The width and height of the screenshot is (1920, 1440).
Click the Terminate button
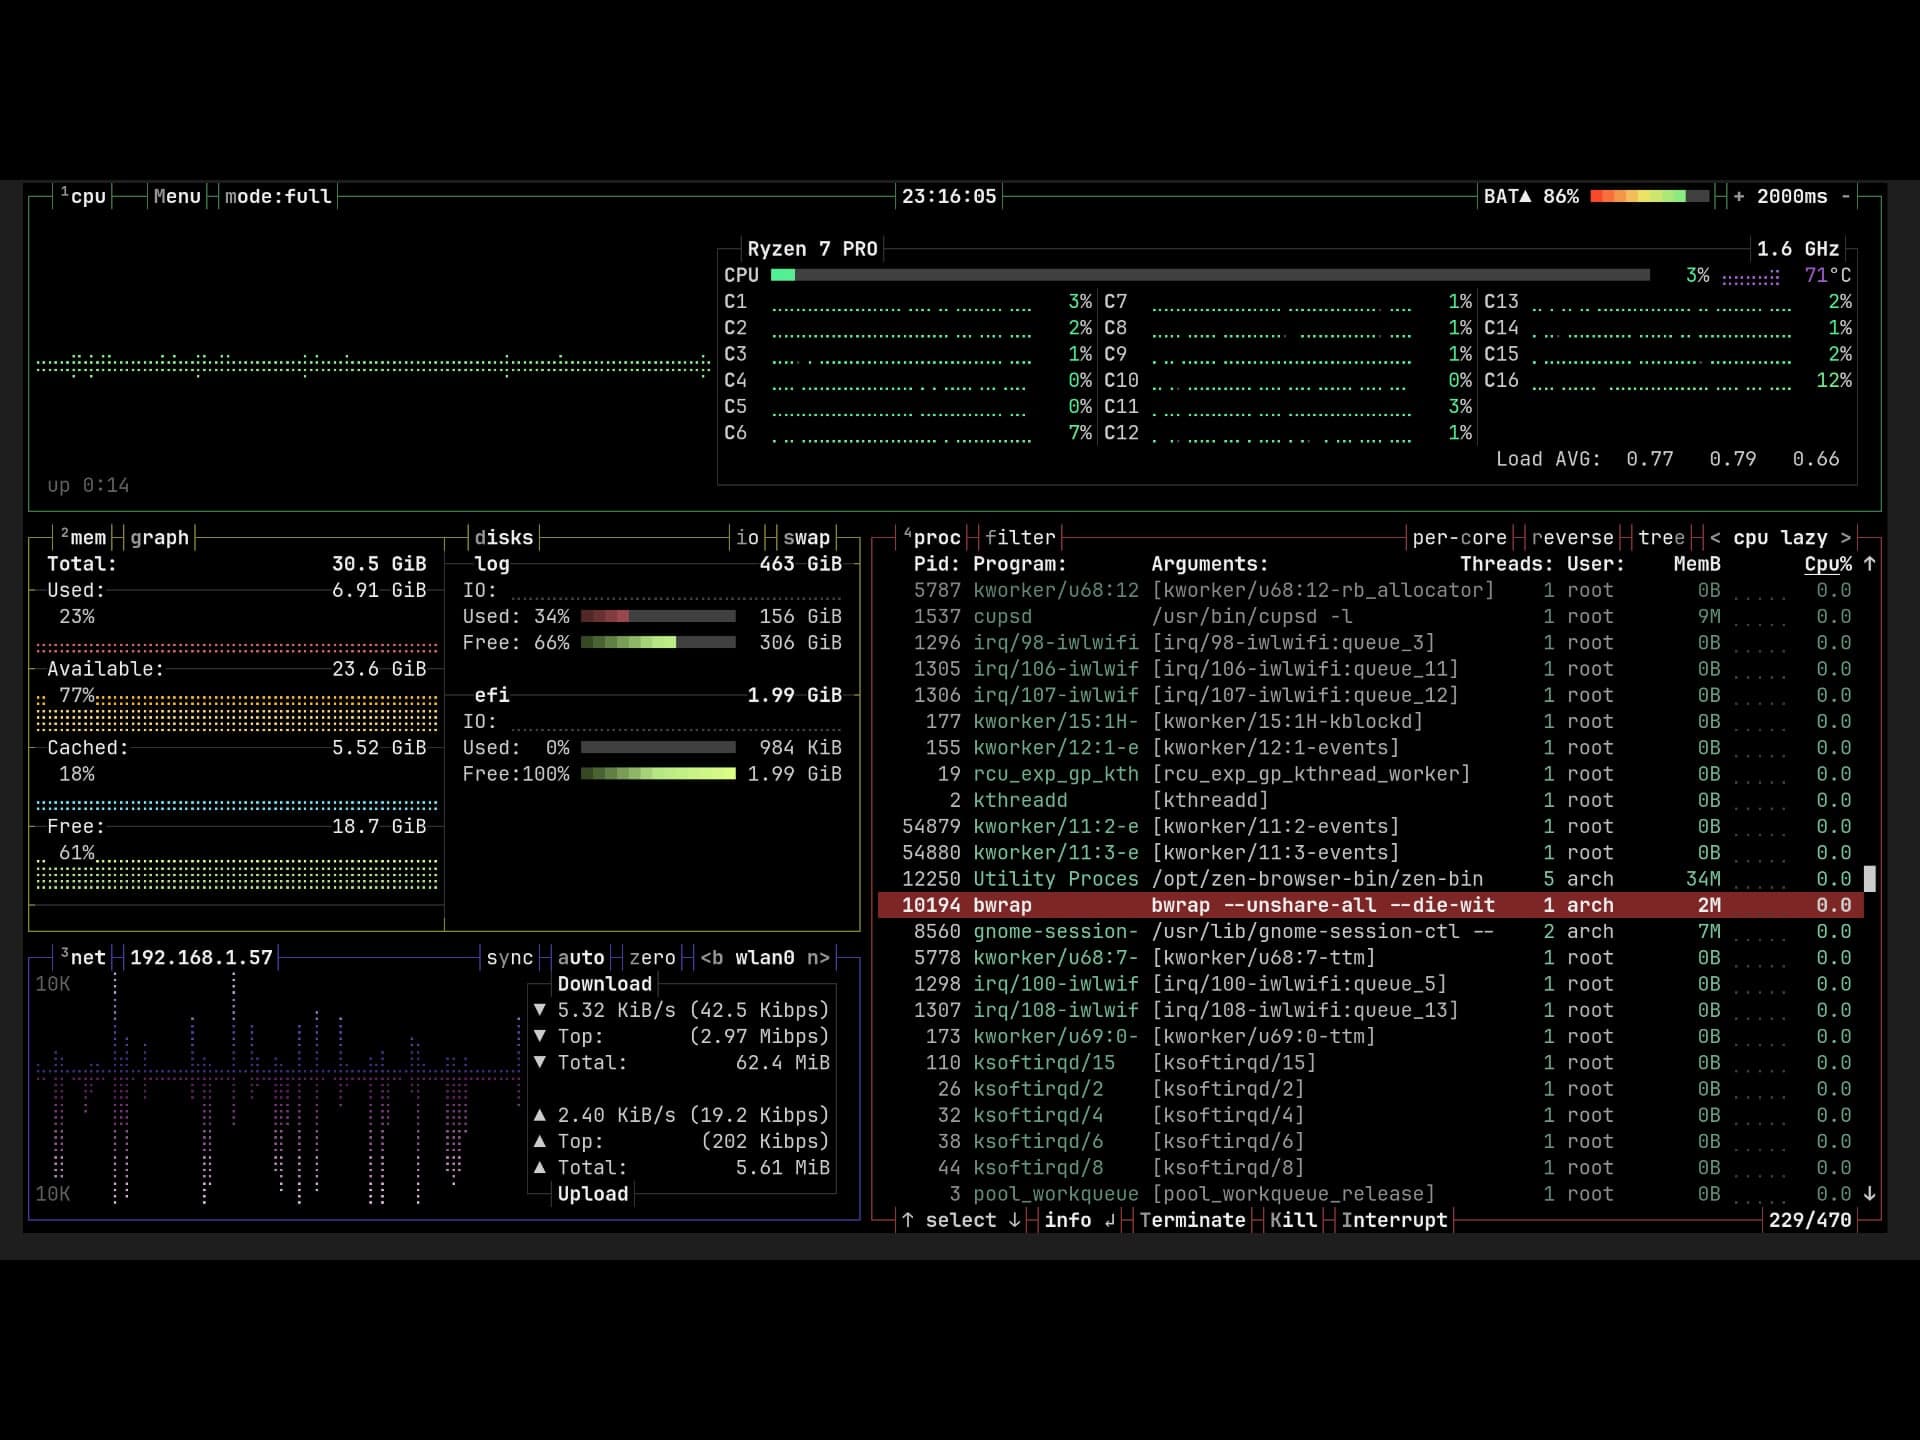tap(1192, 1220)
